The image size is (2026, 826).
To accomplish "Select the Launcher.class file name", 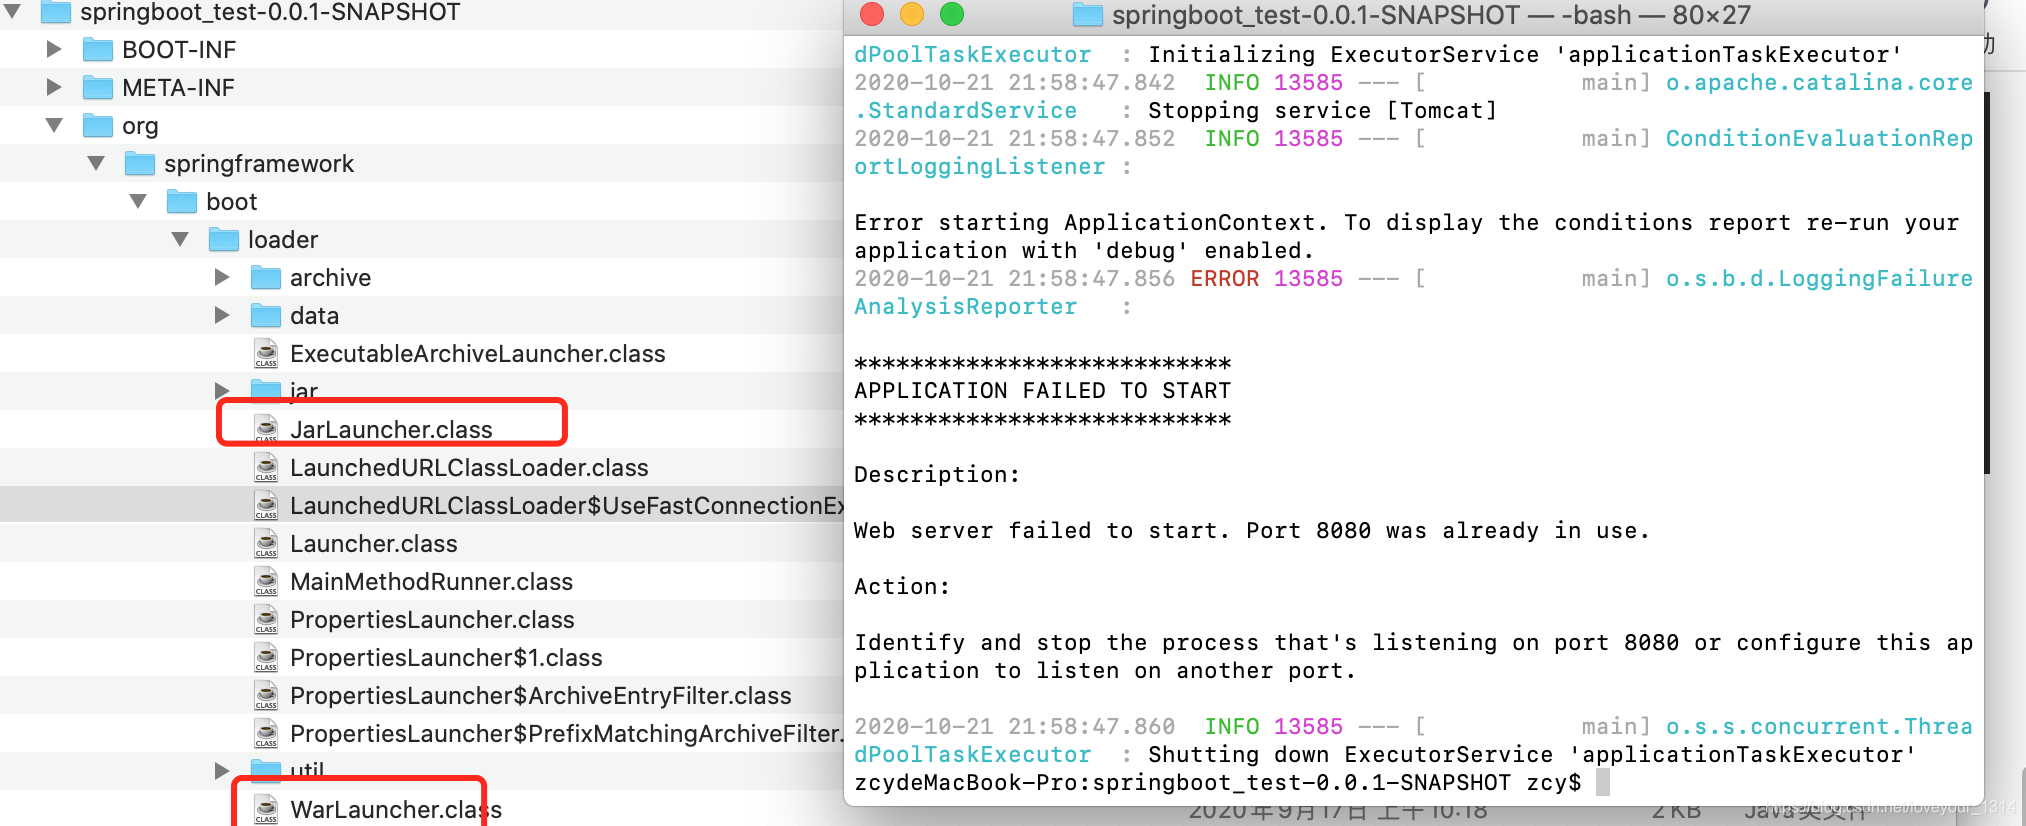I will (x=373, y=543).
